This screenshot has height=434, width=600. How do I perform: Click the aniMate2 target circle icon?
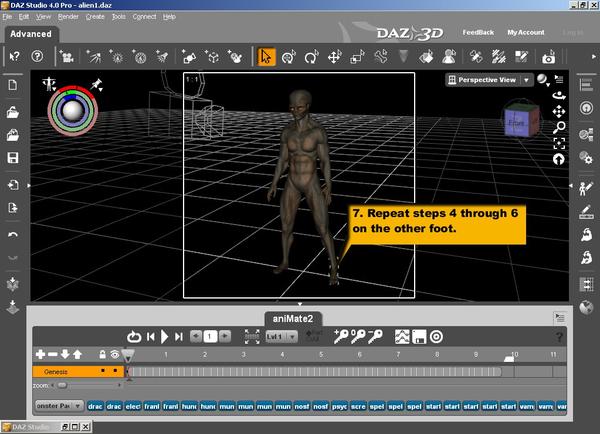(x=437, y=337)
